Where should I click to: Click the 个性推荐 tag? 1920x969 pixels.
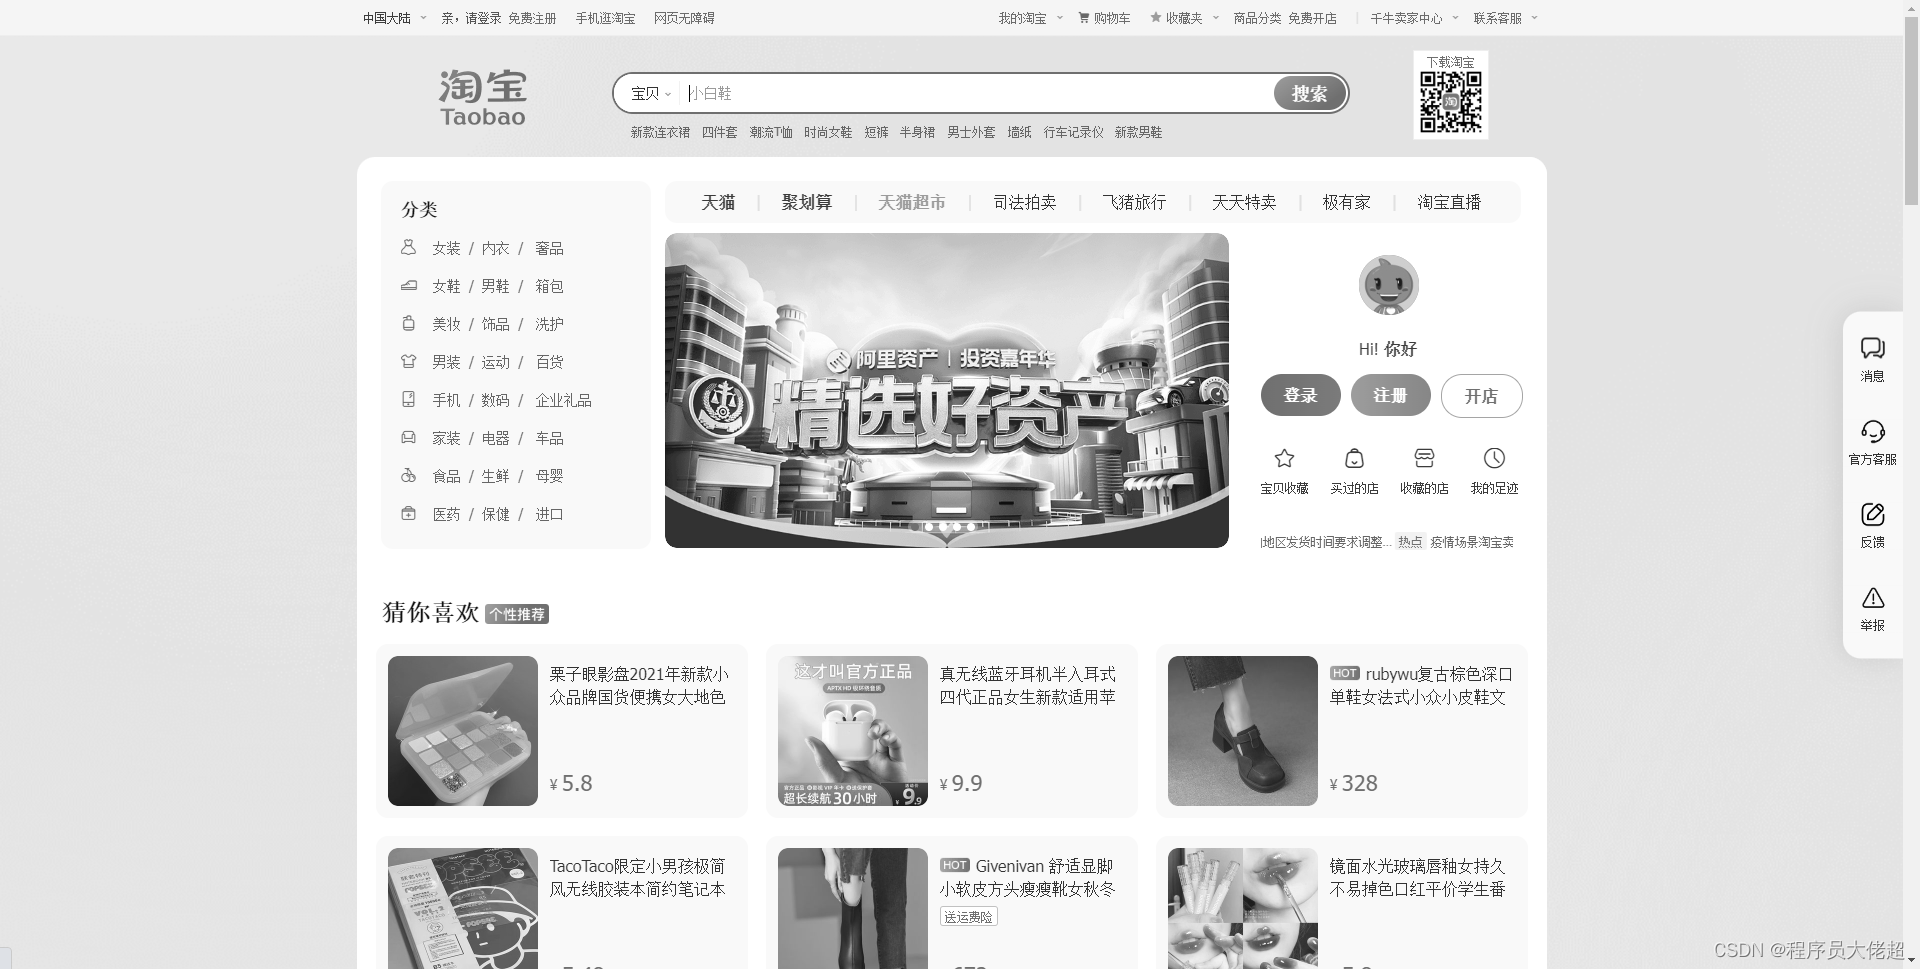pos(517,614)
